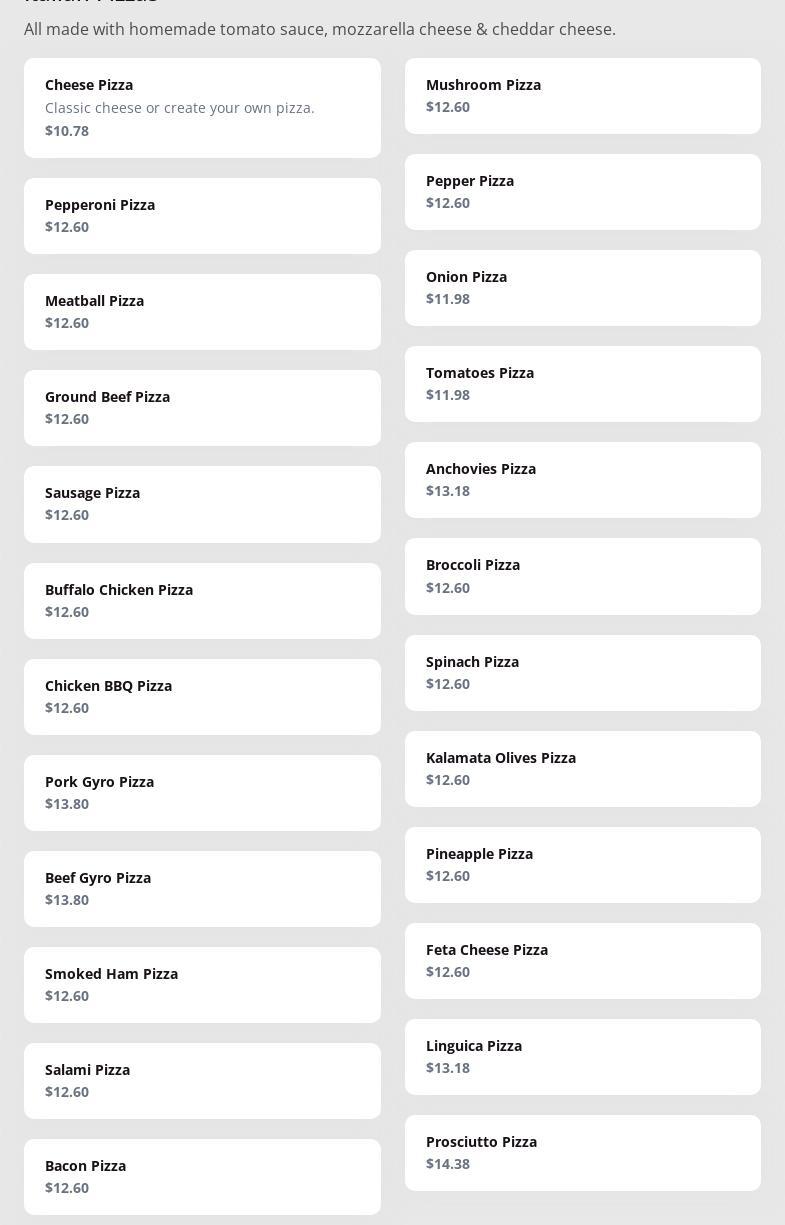
Task: Select the Buffalo Chicken Pizza card
Action: click(202, 601)
